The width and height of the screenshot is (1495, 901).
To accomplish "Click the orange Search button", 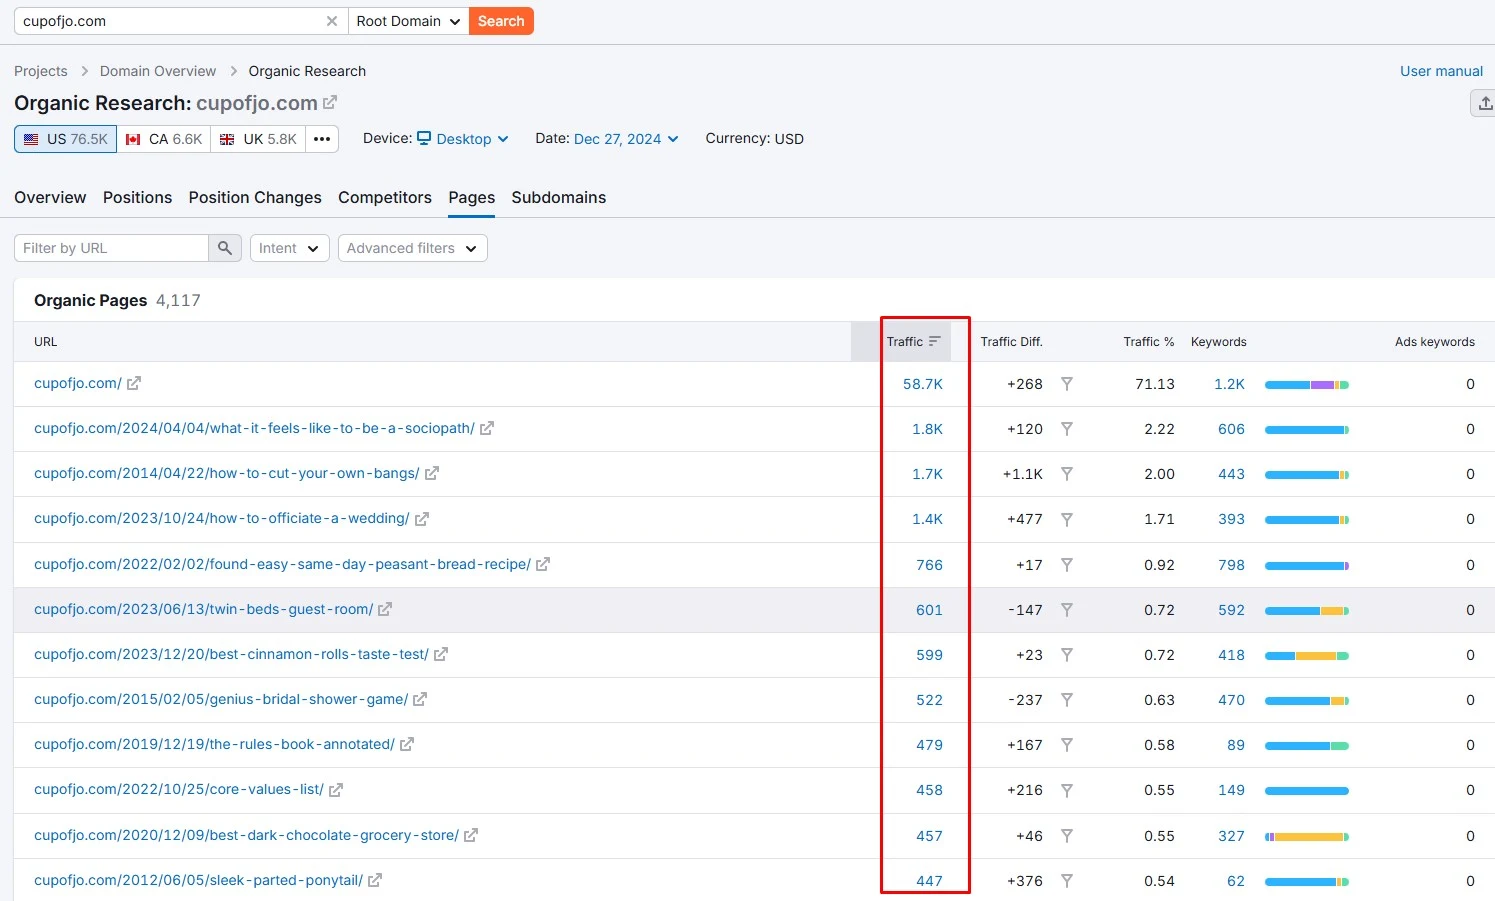I will tap(501, 21).
